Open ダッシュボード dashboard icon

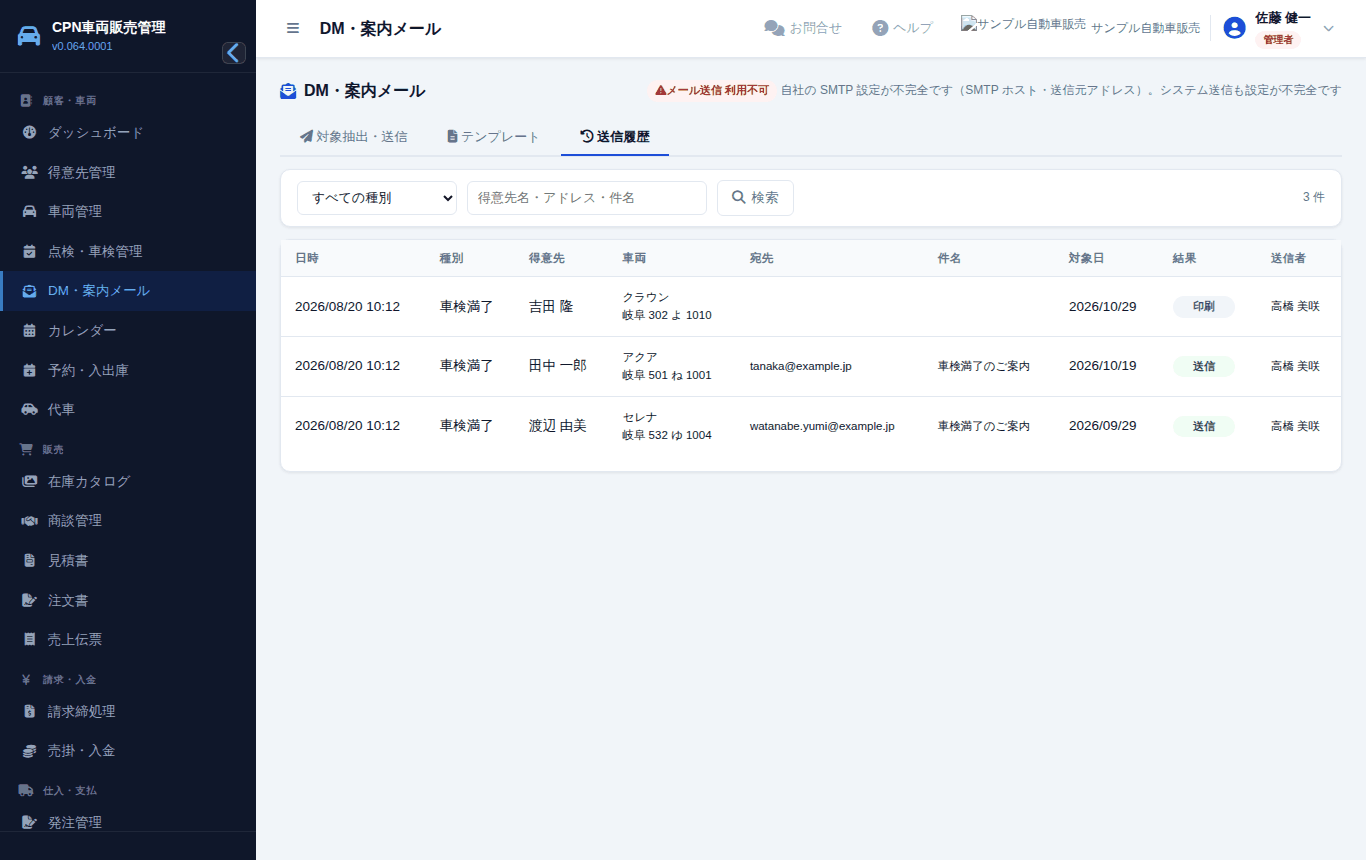click(29, 132)
